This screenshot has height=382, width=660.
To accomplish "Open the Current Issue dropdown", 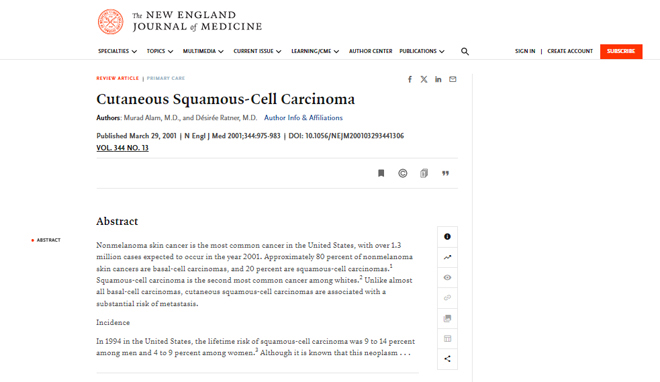I will tap(257, 51).
